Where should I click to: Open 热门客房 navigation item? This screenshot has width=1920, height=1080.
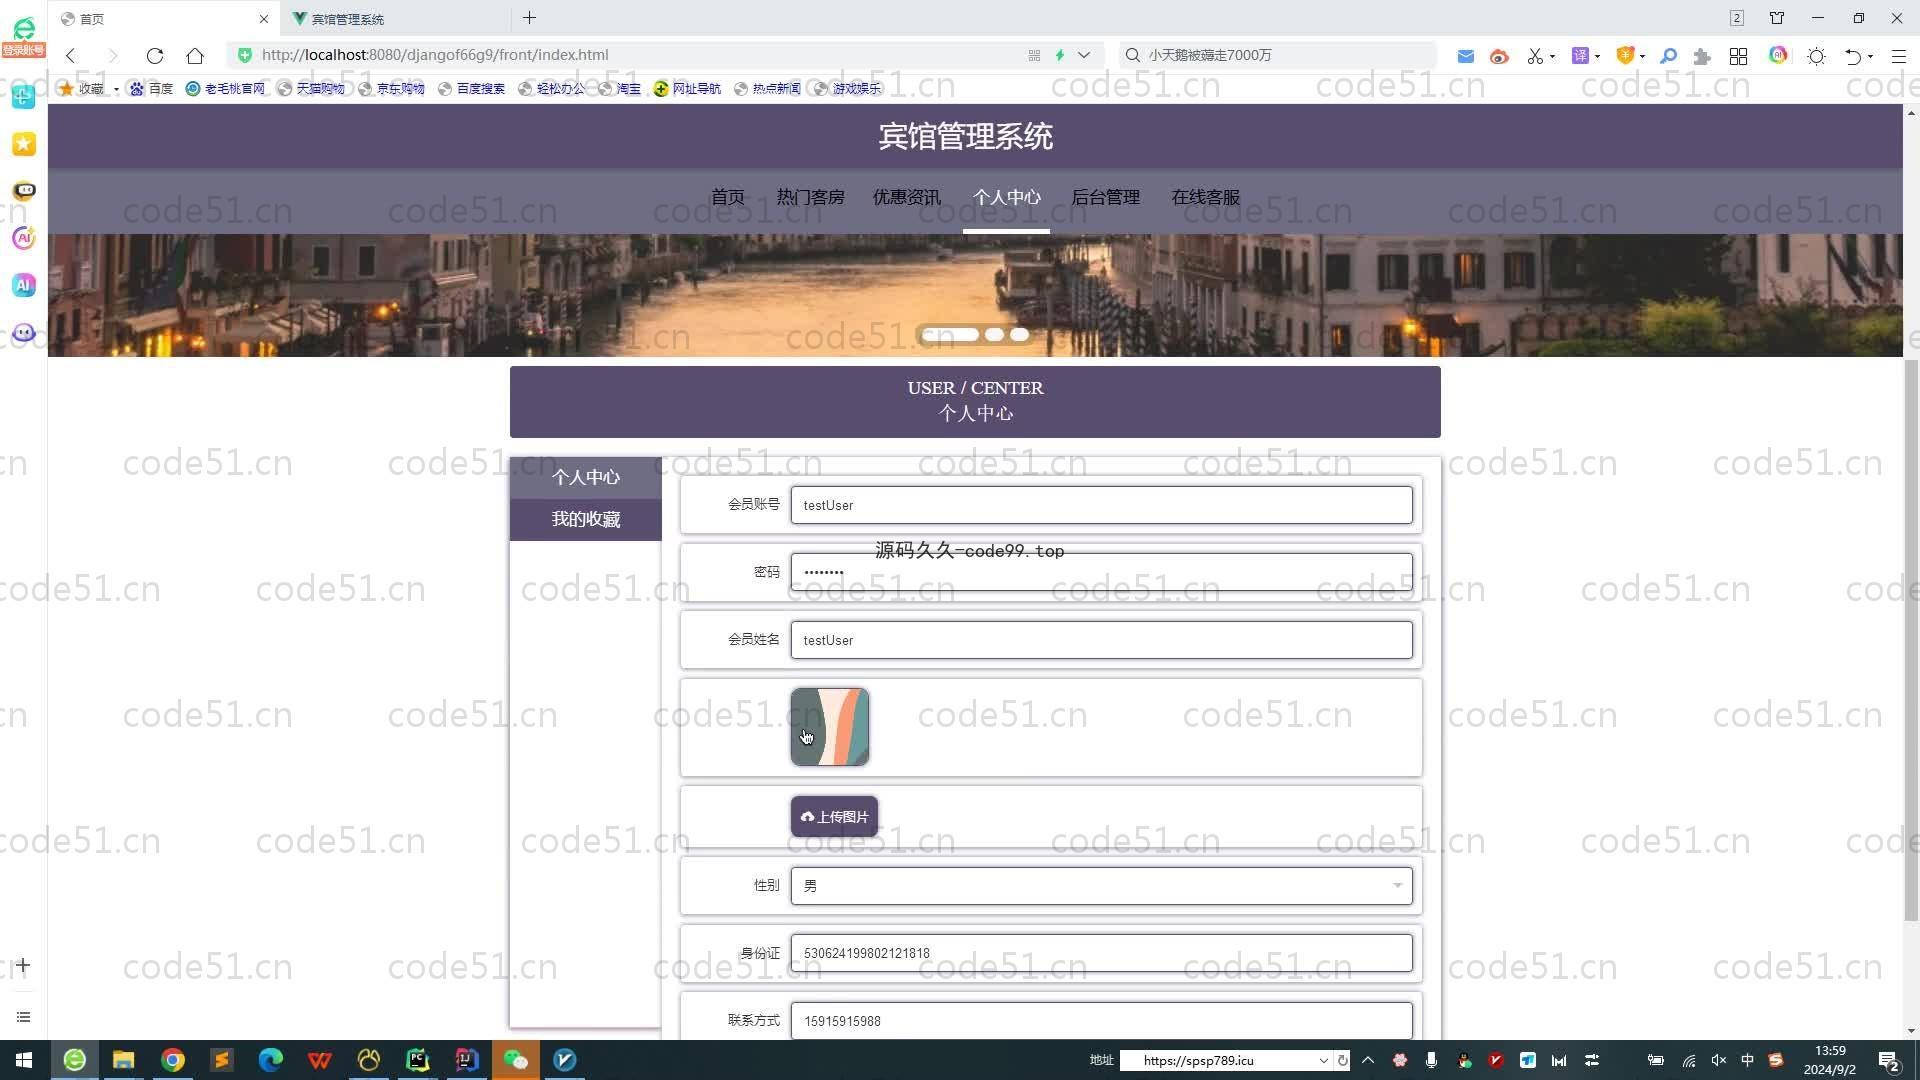pyautogui.click(x=810, y=197)
